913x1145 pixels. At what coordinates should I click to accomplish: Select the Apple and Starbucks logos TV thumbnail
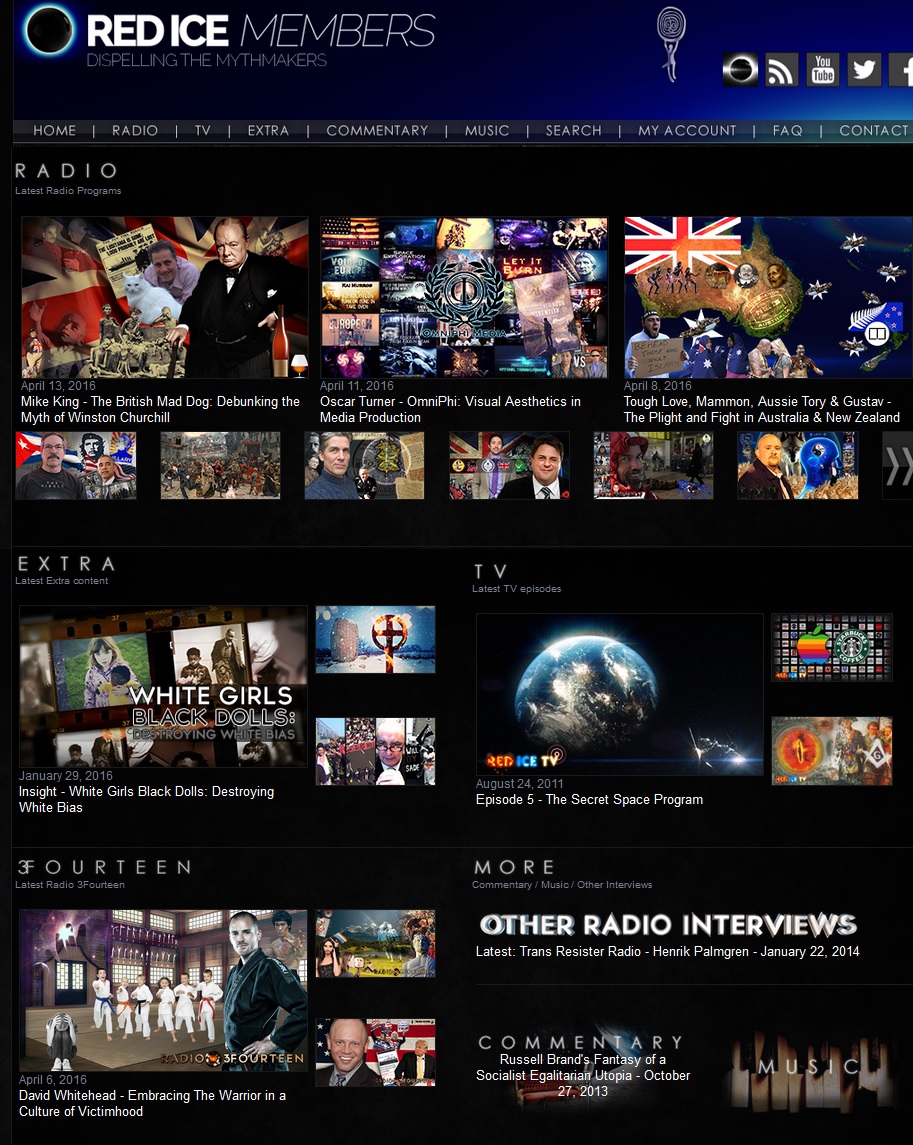pyautogui.click(x=831, y=647)
